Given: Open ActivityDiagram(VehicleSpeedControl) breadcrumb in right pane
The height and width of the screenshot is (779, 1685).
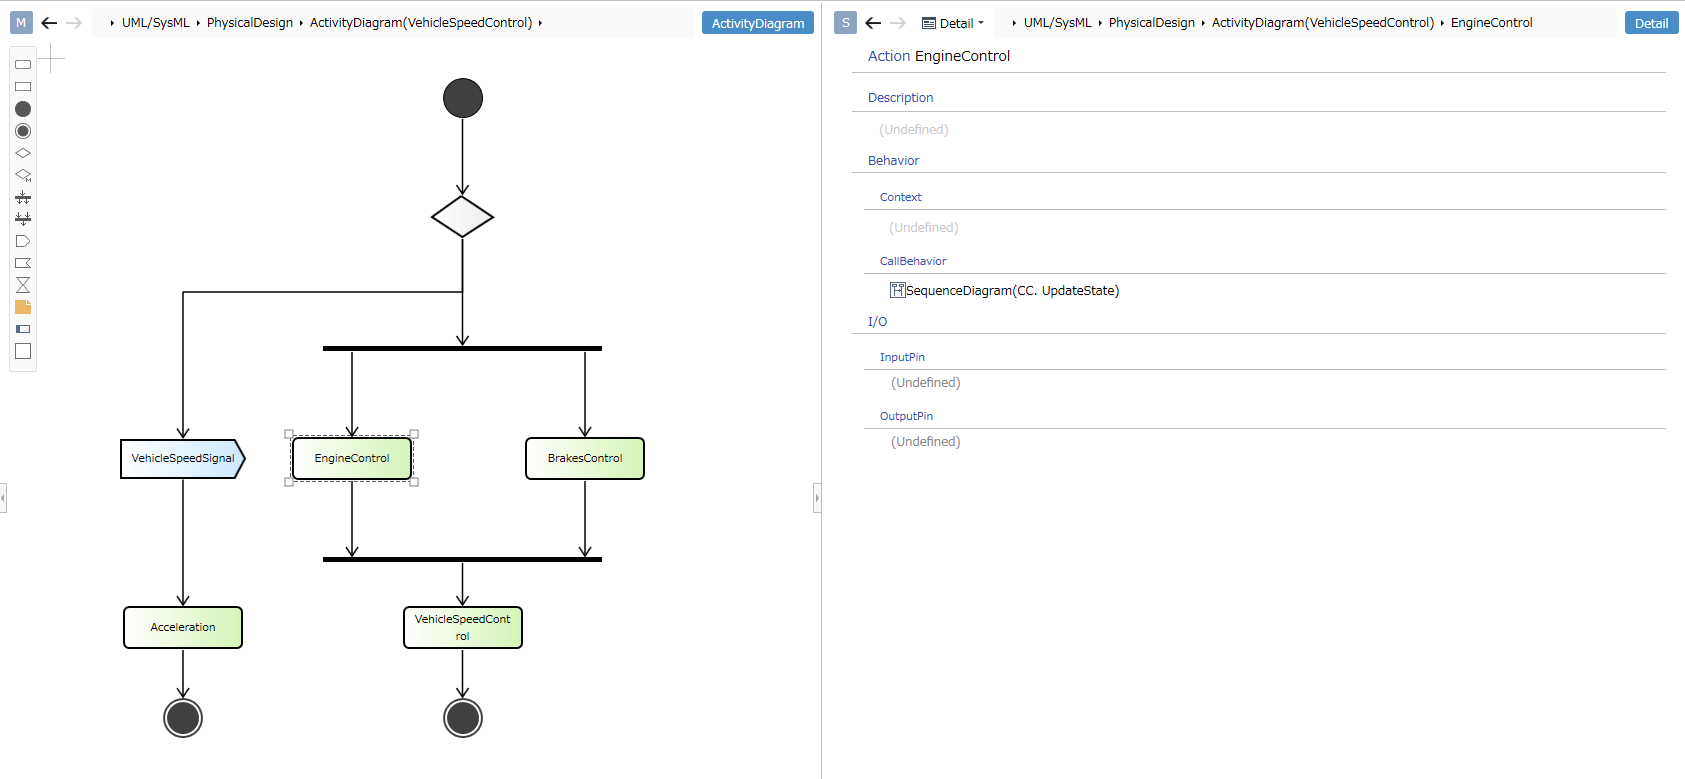Looking at the screenshot, I should click(1323, 23).
